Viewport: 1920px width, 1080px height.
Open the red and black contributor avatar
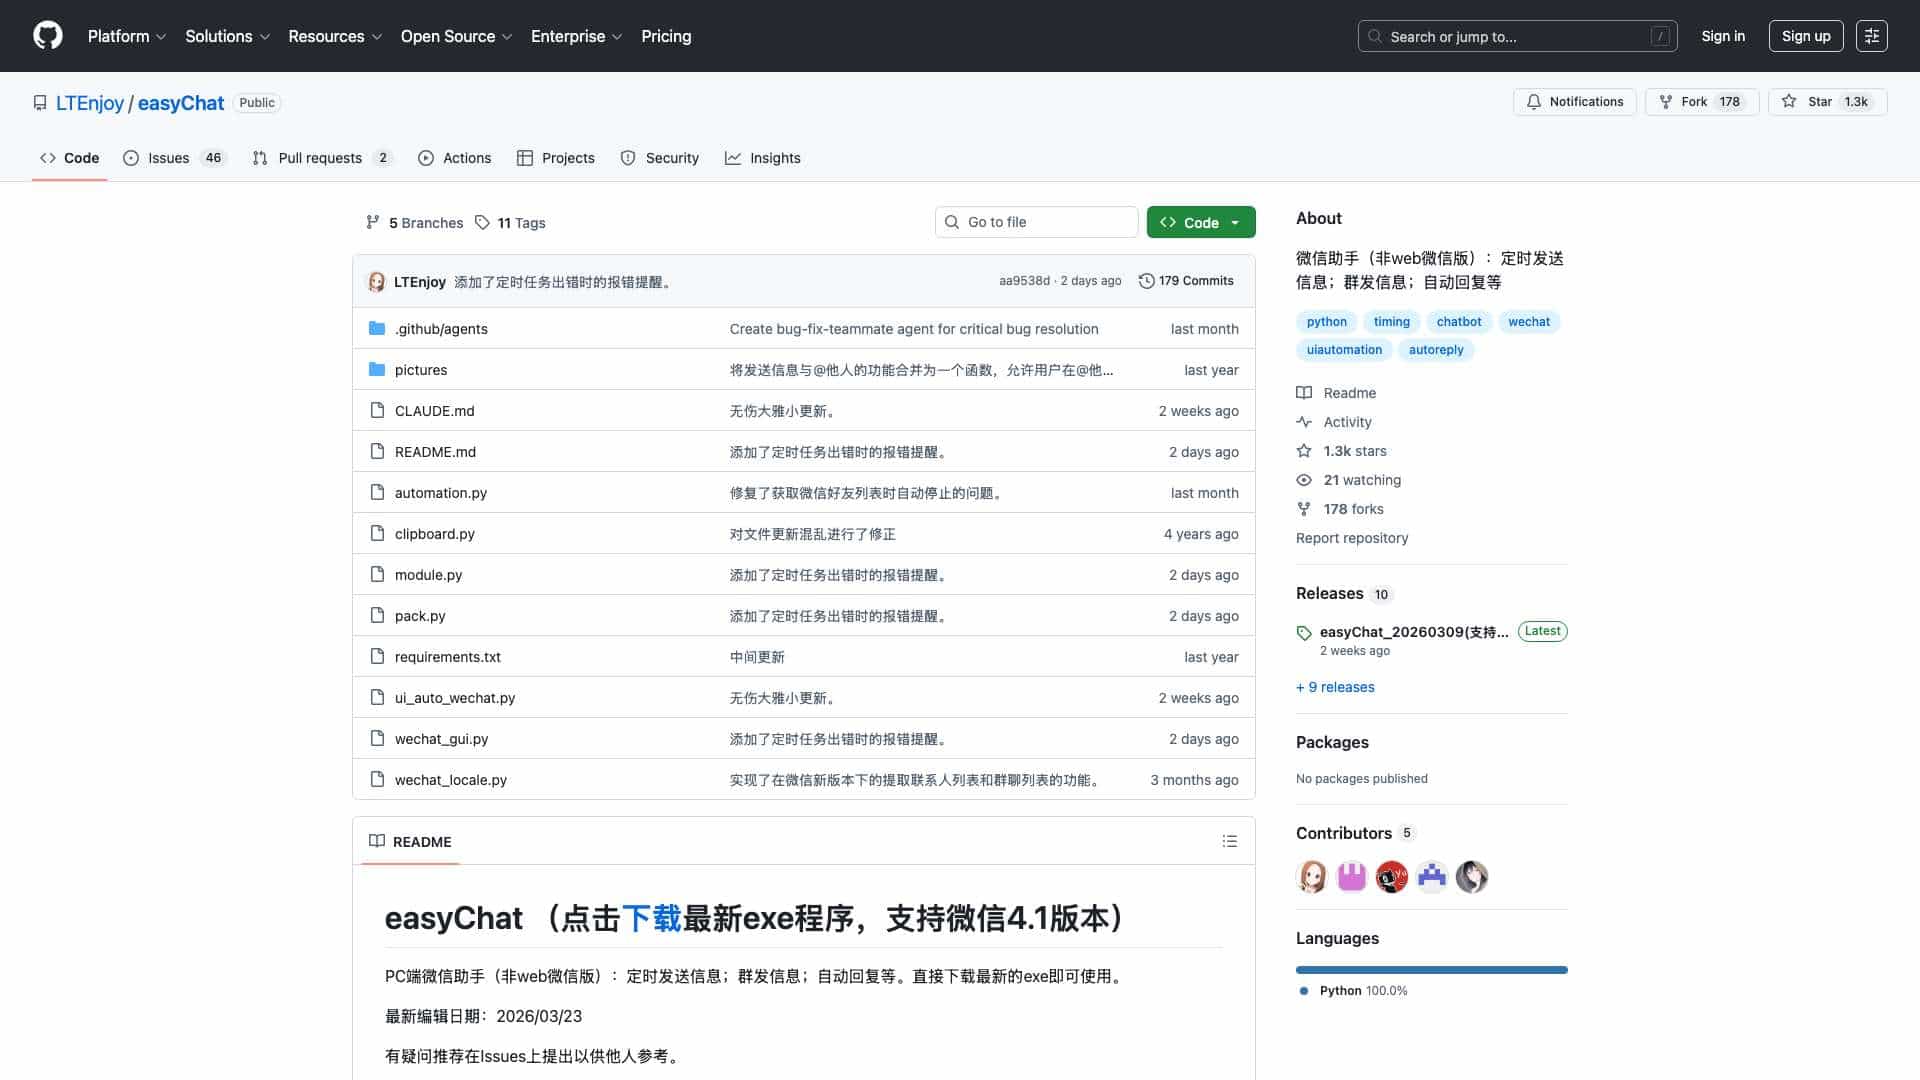1392,877
